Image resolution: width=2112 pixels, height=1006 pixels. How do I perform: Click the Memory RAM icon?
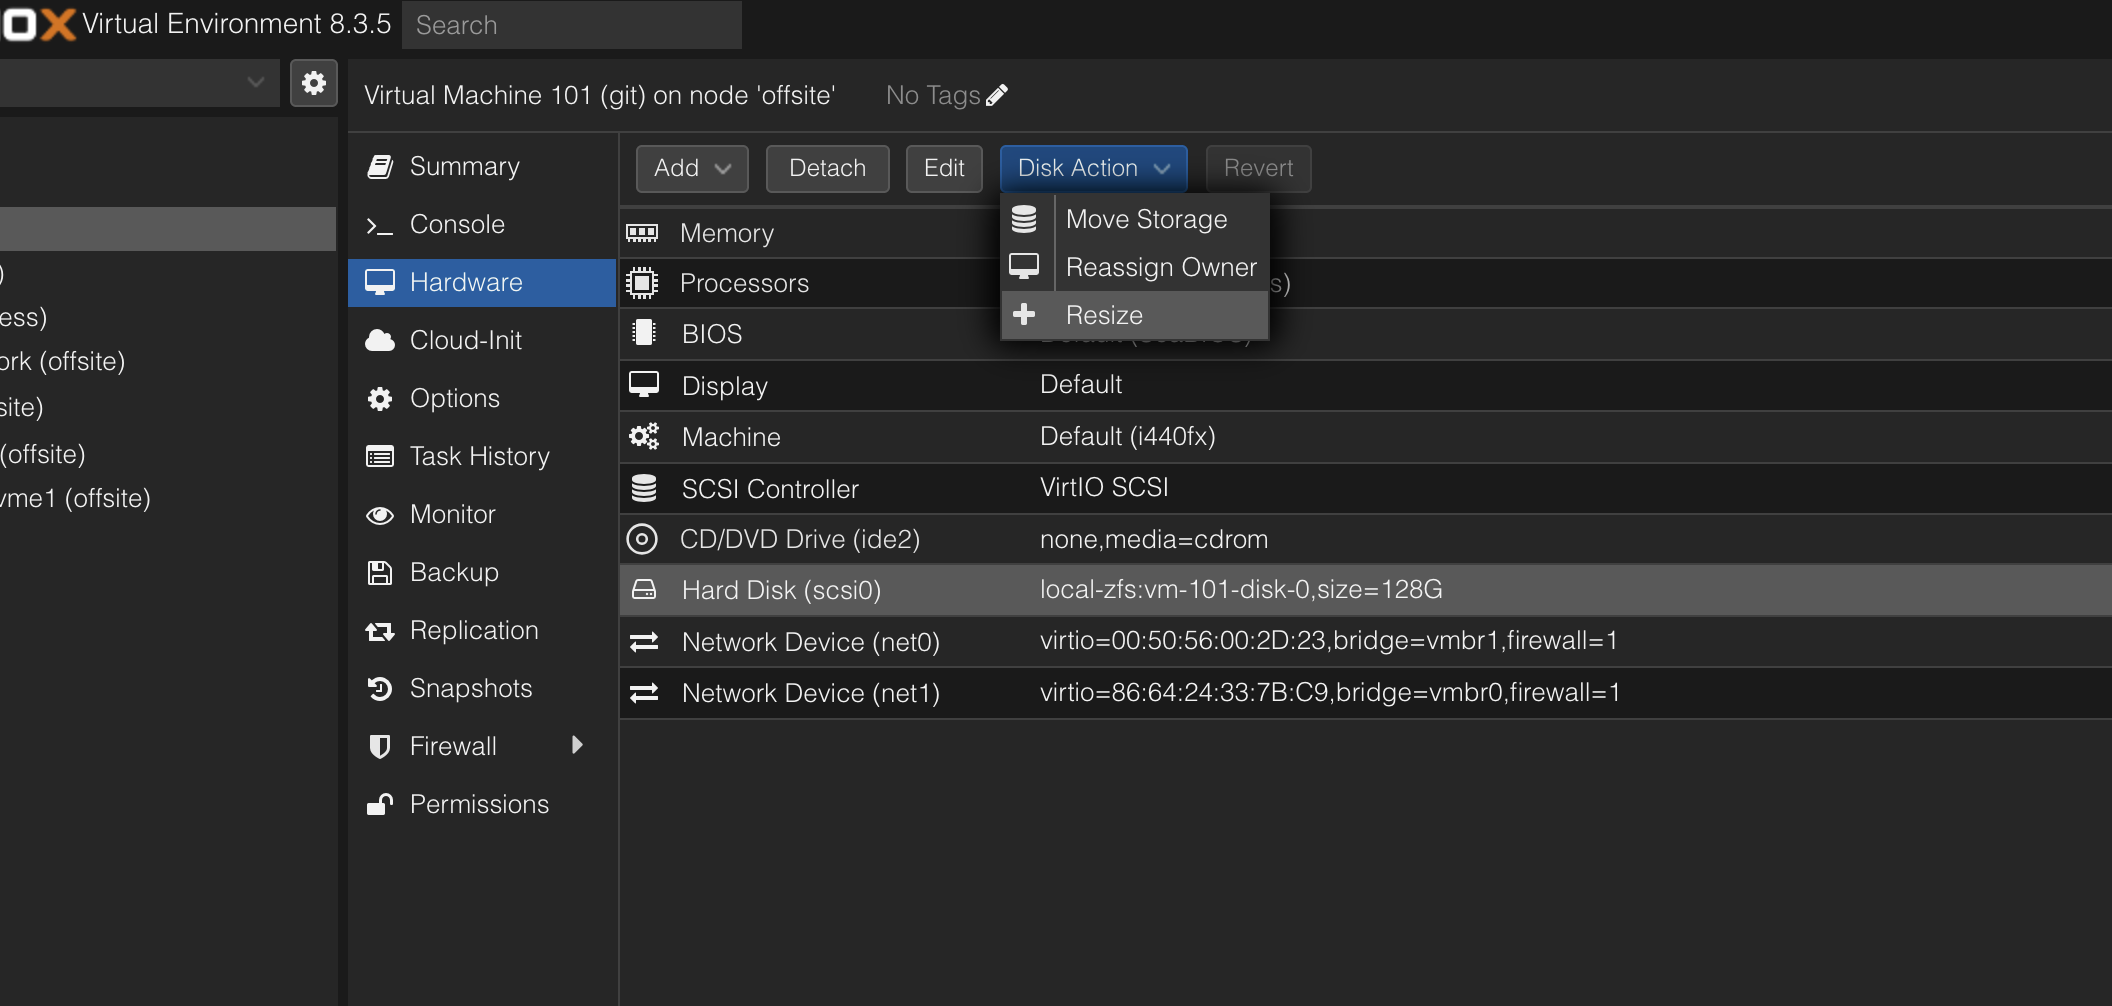642,233
